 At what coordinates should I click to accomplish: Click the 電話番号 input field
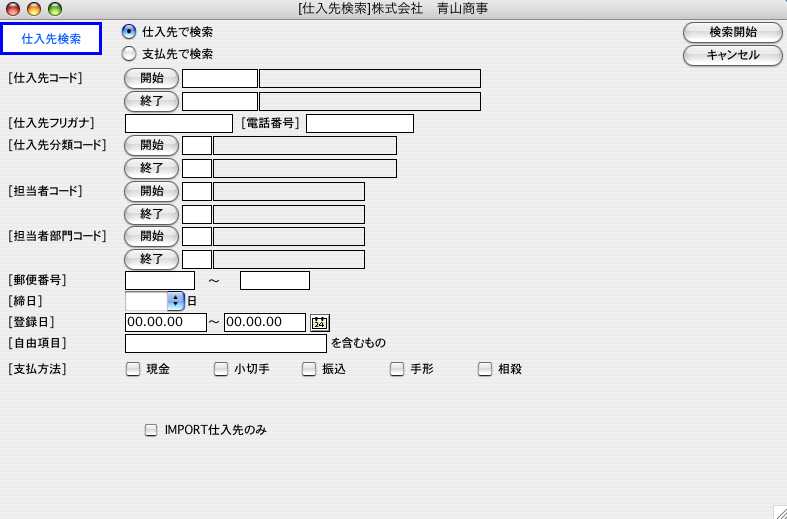(359, 124)
